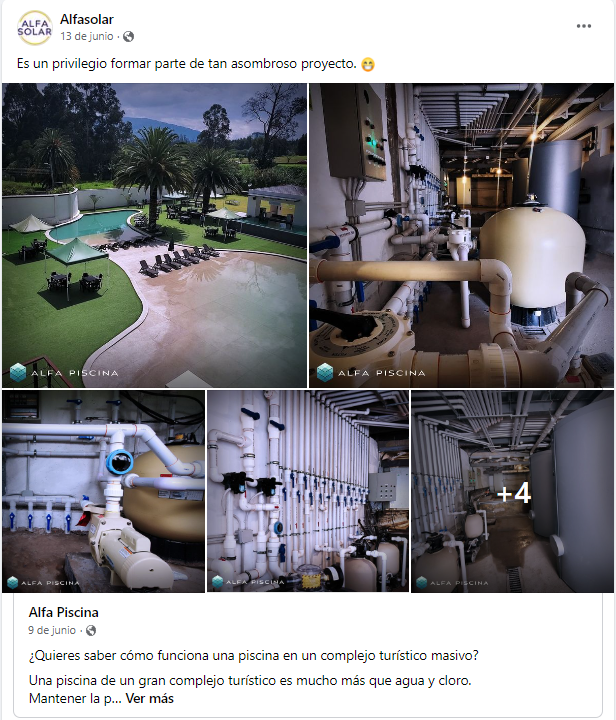Viewport: 616px width, 720px height.
Task: Click the public globe icon beside 13 de junio
Action: 129,36
